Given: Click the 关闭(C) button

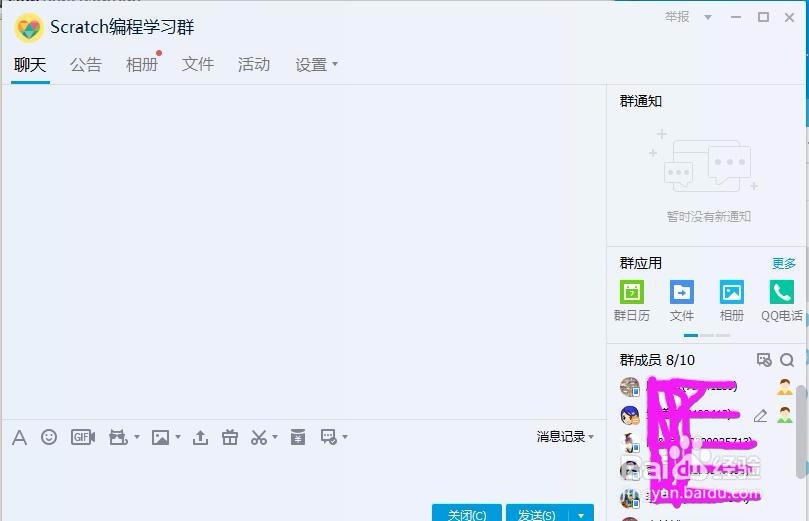Looking at the screenshot, I should (466, 513).
